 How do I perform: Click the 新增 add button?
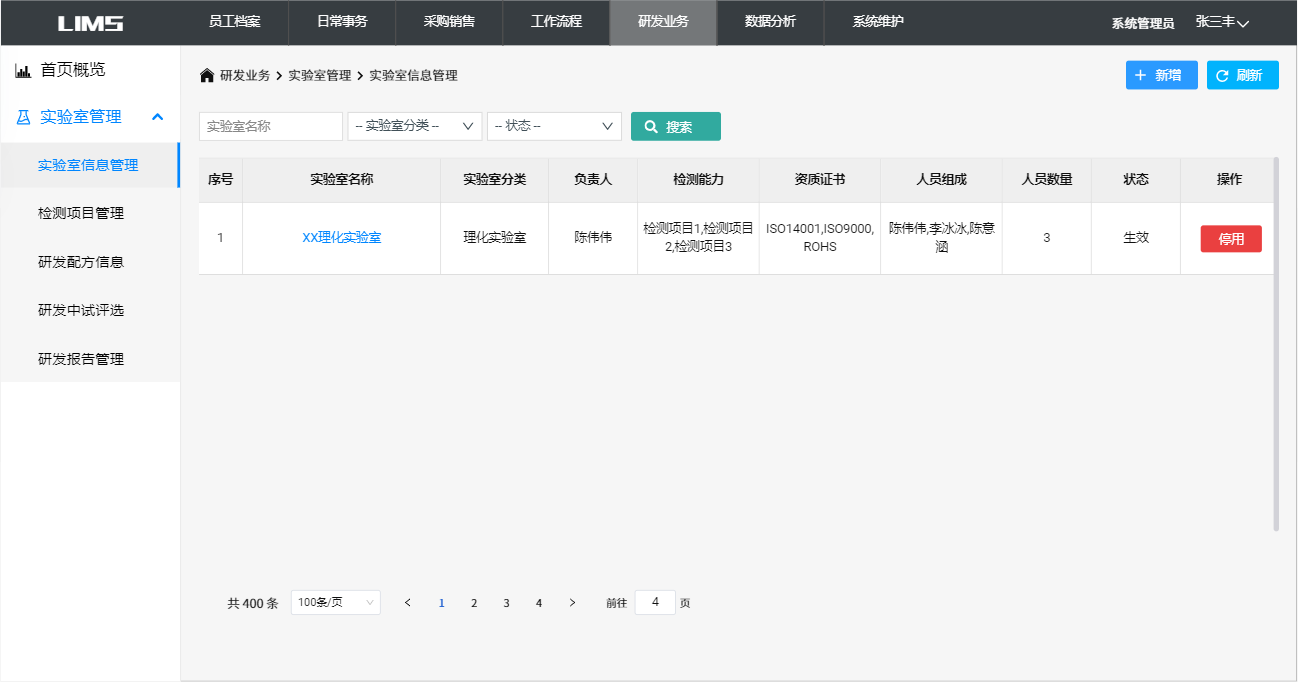pos(1161,75)
